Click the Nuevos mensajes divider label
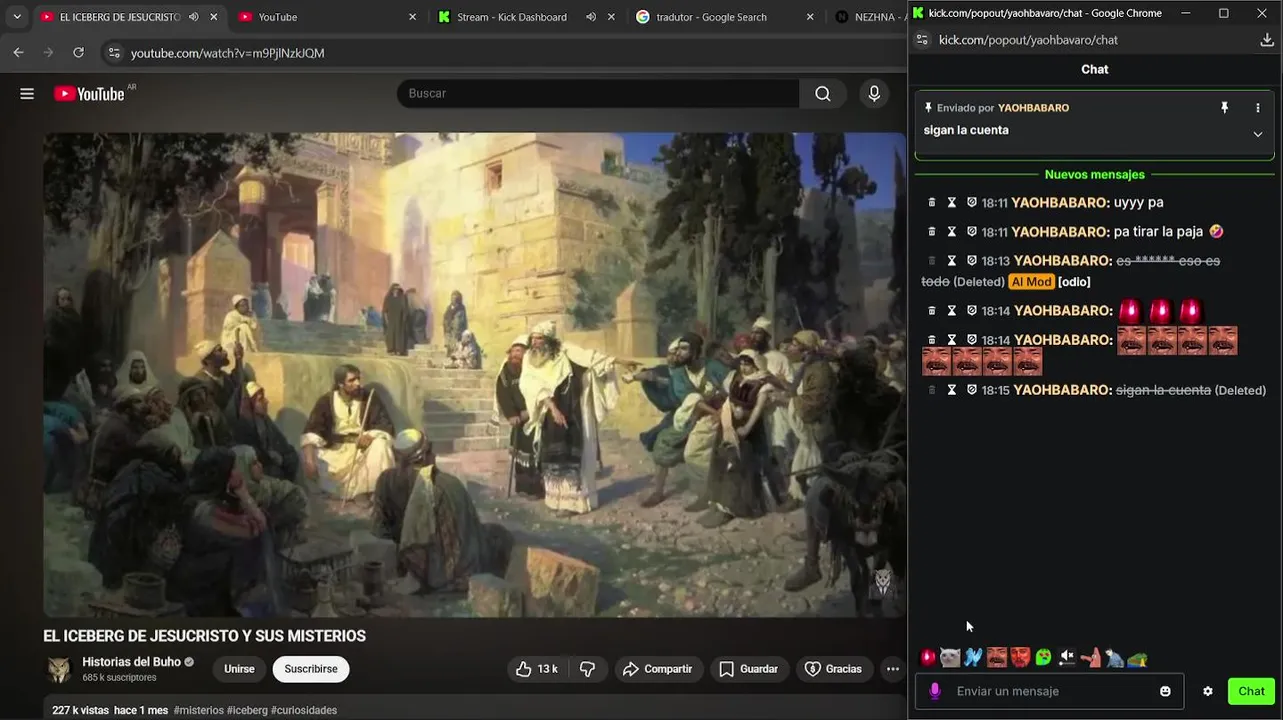The width and height of the screenshot is (1283, 720). point(1094,174)
